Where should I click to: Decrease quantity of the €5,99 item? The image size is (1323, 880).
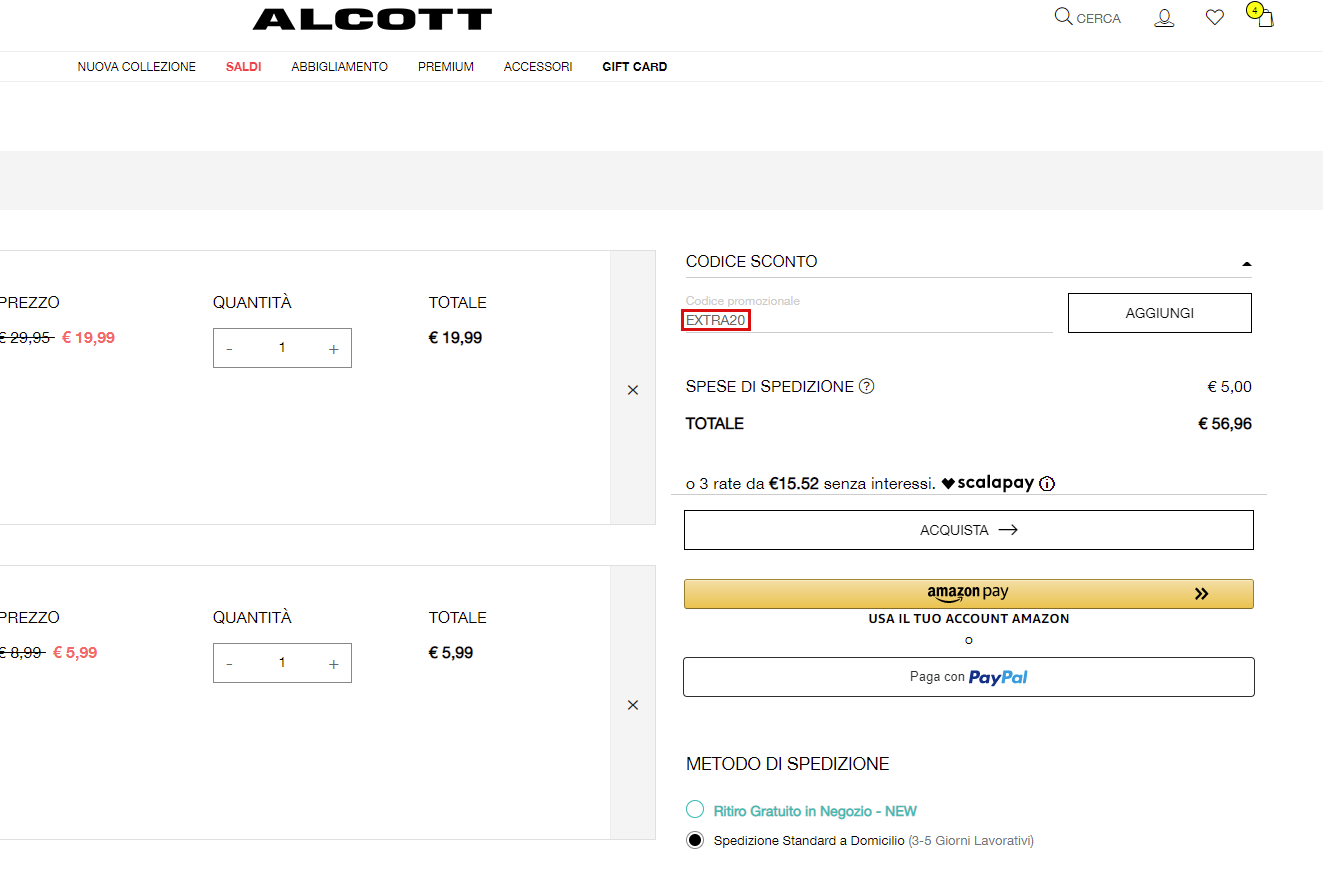(x=230, y=664)
